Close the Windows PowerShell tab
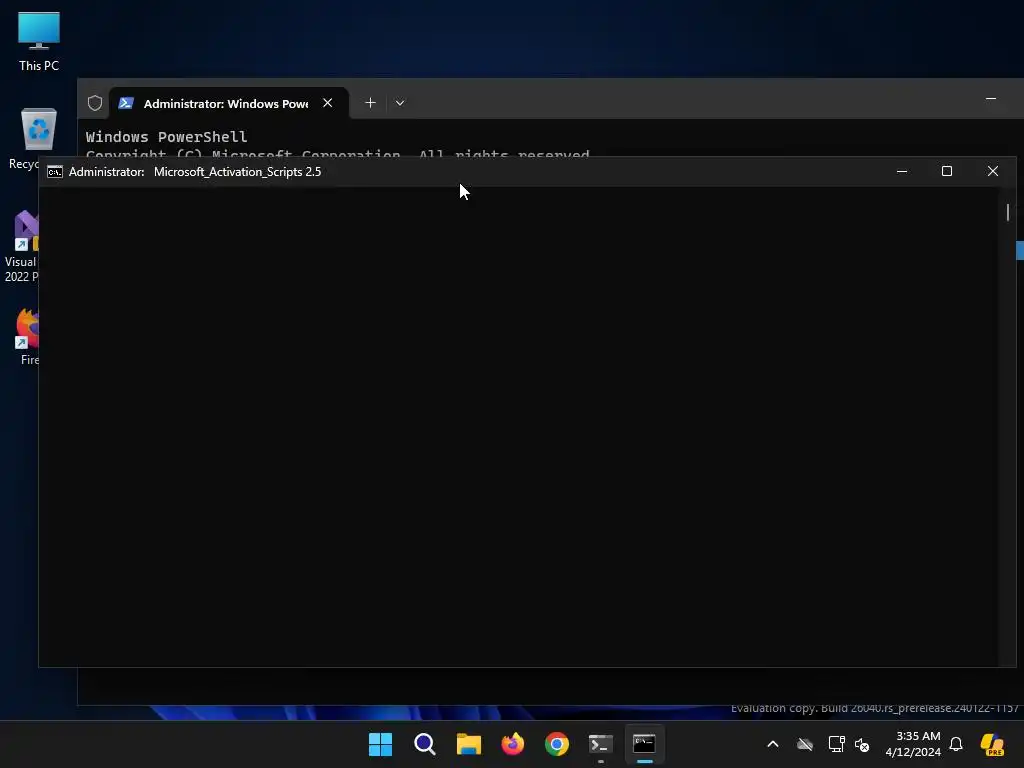The width and height of the screenshot is (1024, 768). (x=328, y=103)
